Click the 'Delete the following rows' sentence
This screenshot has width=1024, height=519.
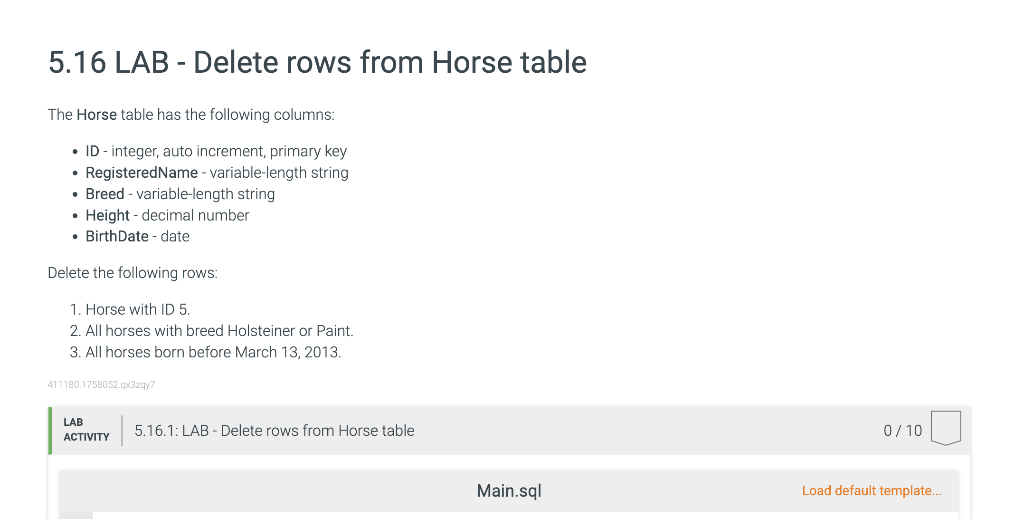[133, 273]
